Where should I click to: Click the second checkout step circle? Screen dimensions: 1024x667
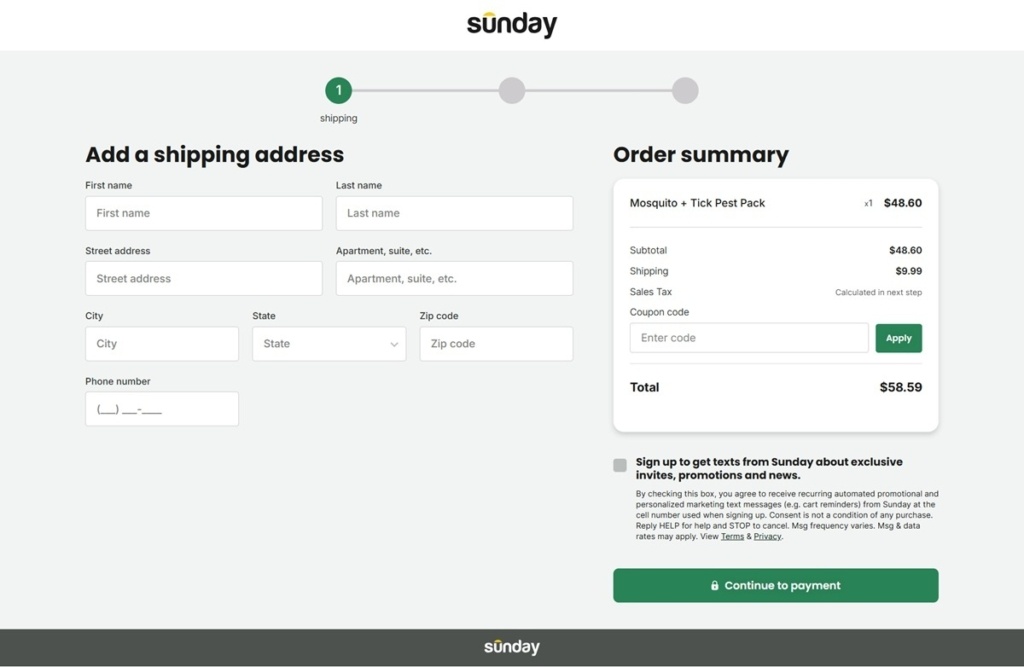[x=512, y=90]
